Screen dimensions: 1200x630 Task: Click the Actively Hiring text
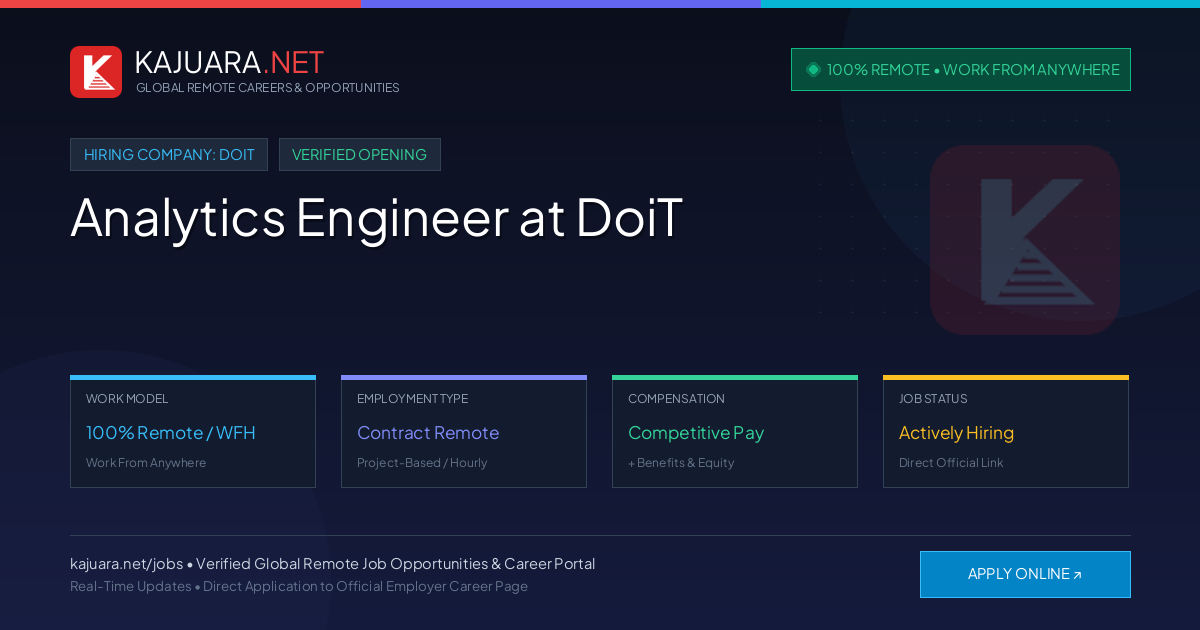[x=956, y=433]
